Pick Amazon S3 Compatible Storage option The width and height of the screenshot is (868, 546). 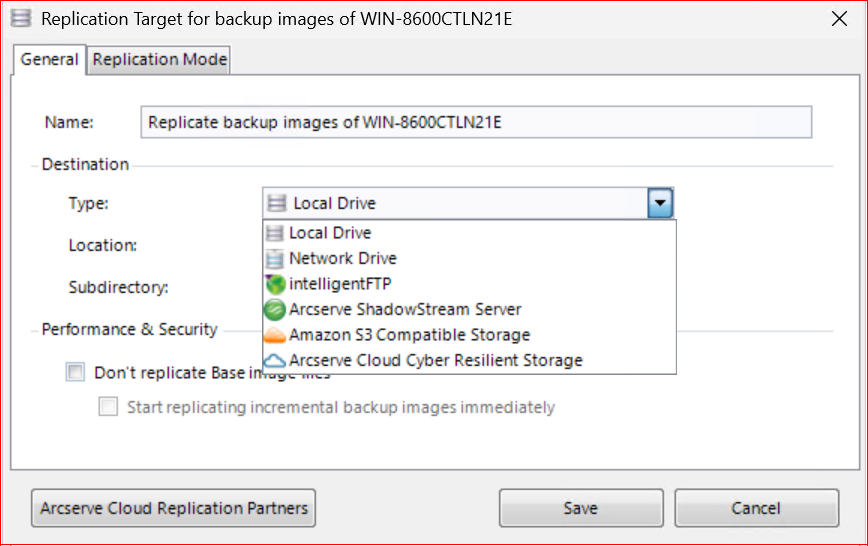tap(469, 335)
